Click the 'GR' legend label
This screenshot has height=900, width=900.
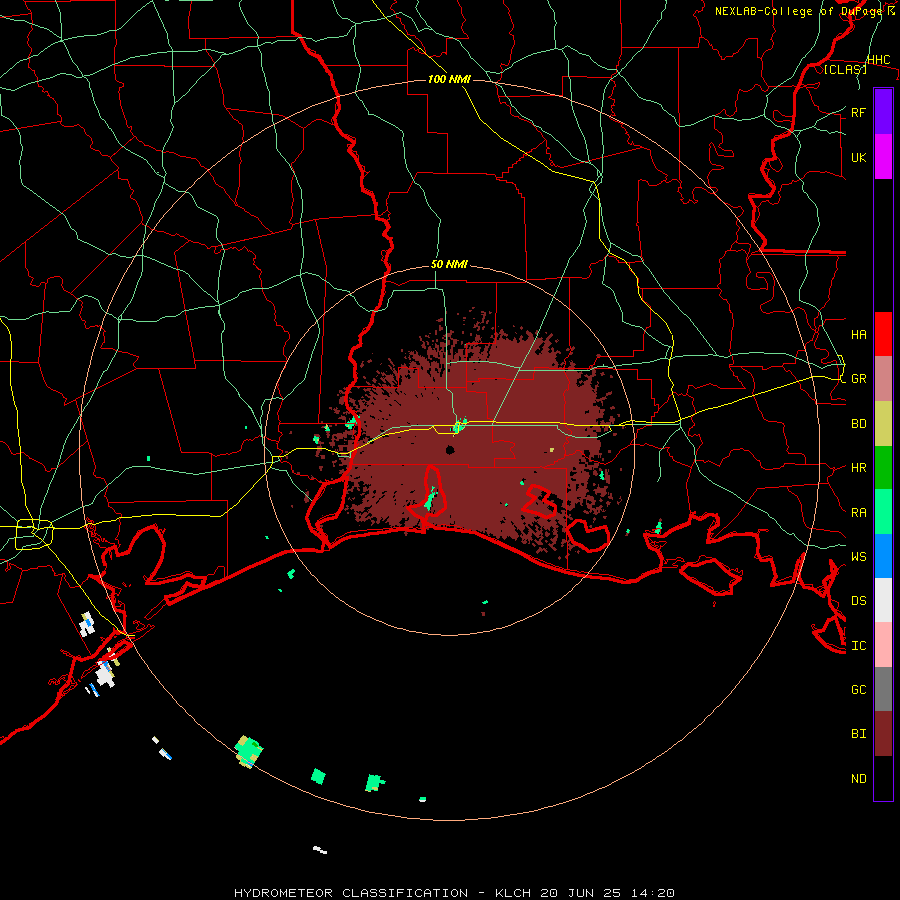[x=858, y=379]
